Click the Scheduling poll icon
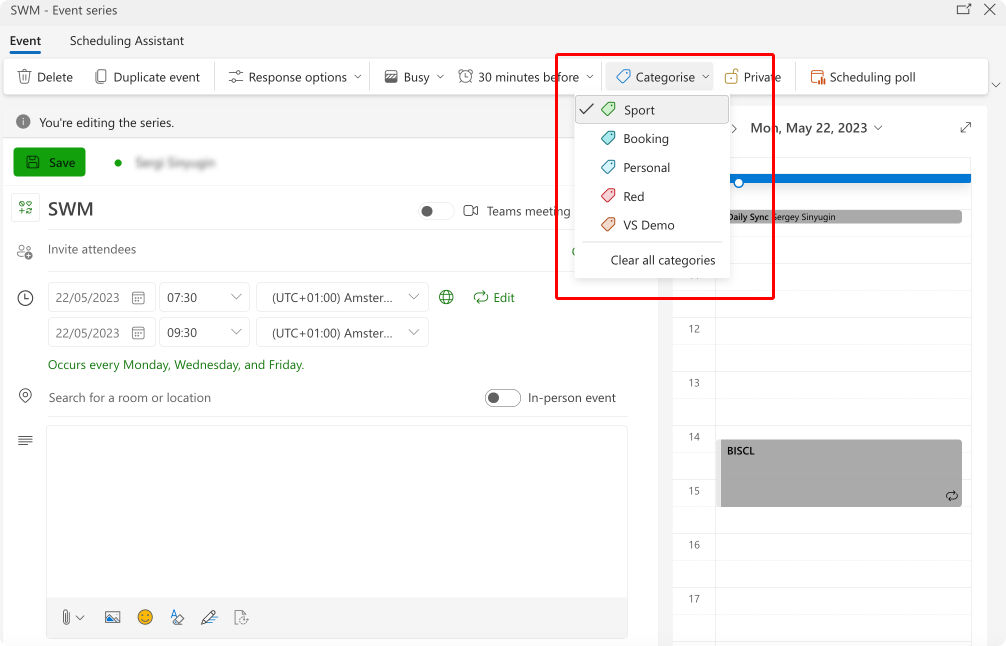 817,77
